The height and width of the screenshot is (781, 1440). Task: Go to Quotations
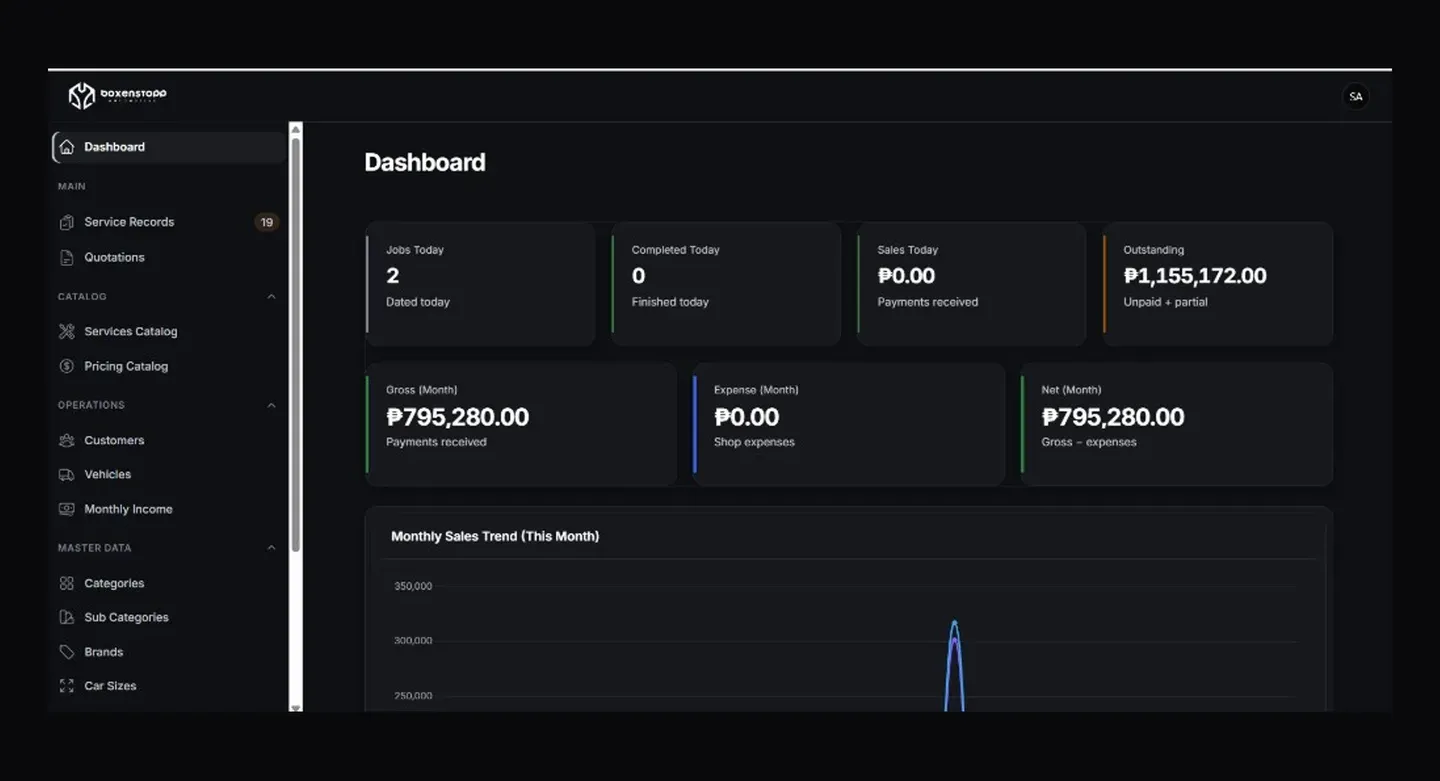click(x=169, y=257)
